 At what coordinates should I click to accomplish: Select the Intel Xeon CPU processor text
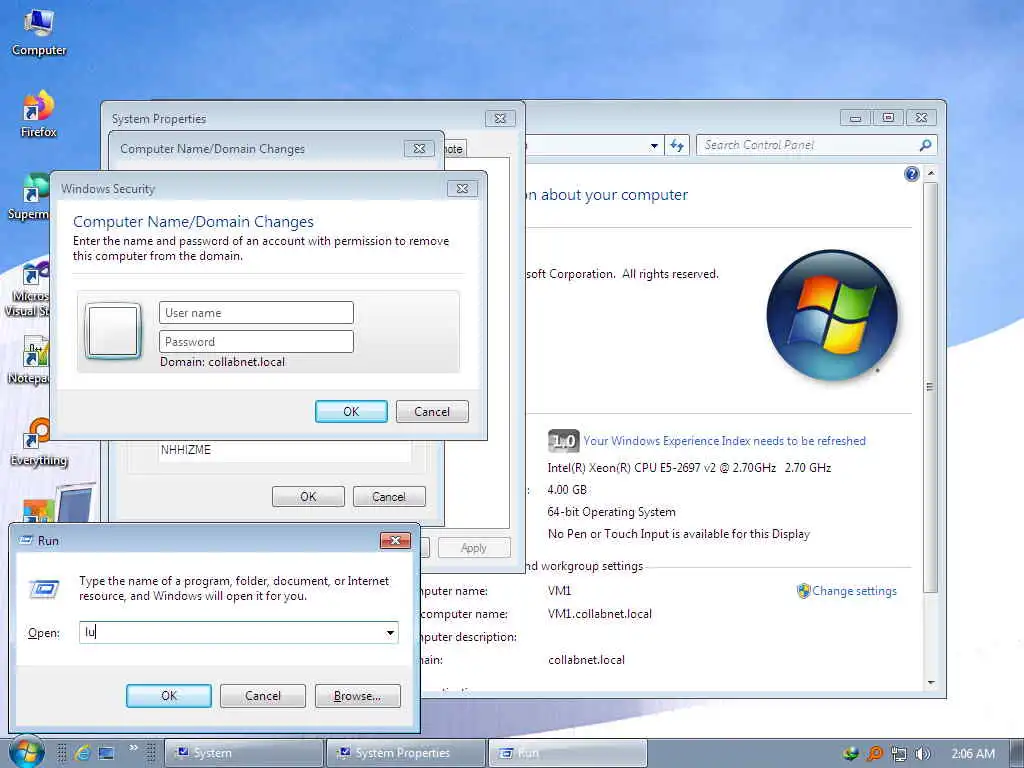[x=689, y=468]
